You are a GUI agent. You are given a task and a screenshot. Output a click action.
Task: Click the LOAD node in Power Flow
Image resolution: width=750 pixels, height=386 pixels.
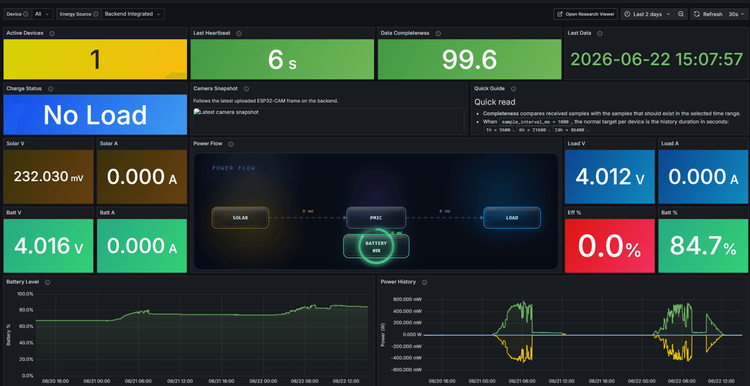coord(512,218)
